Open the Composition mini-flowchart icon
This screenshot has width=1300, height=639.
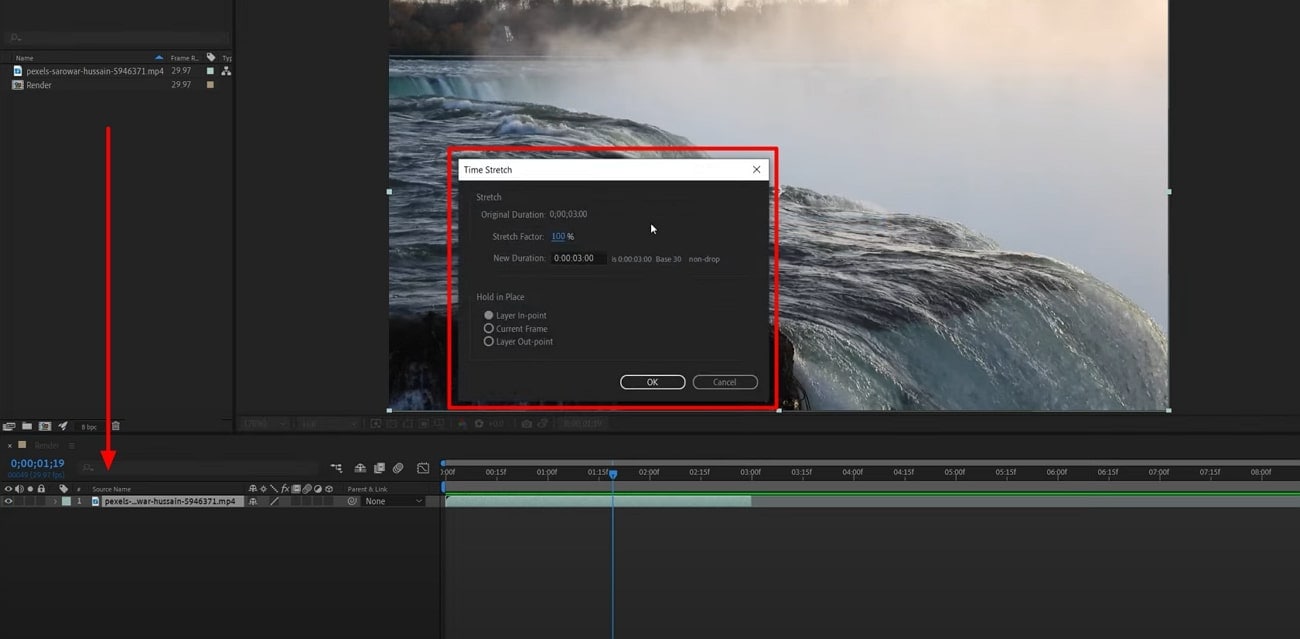coord(336,468)
